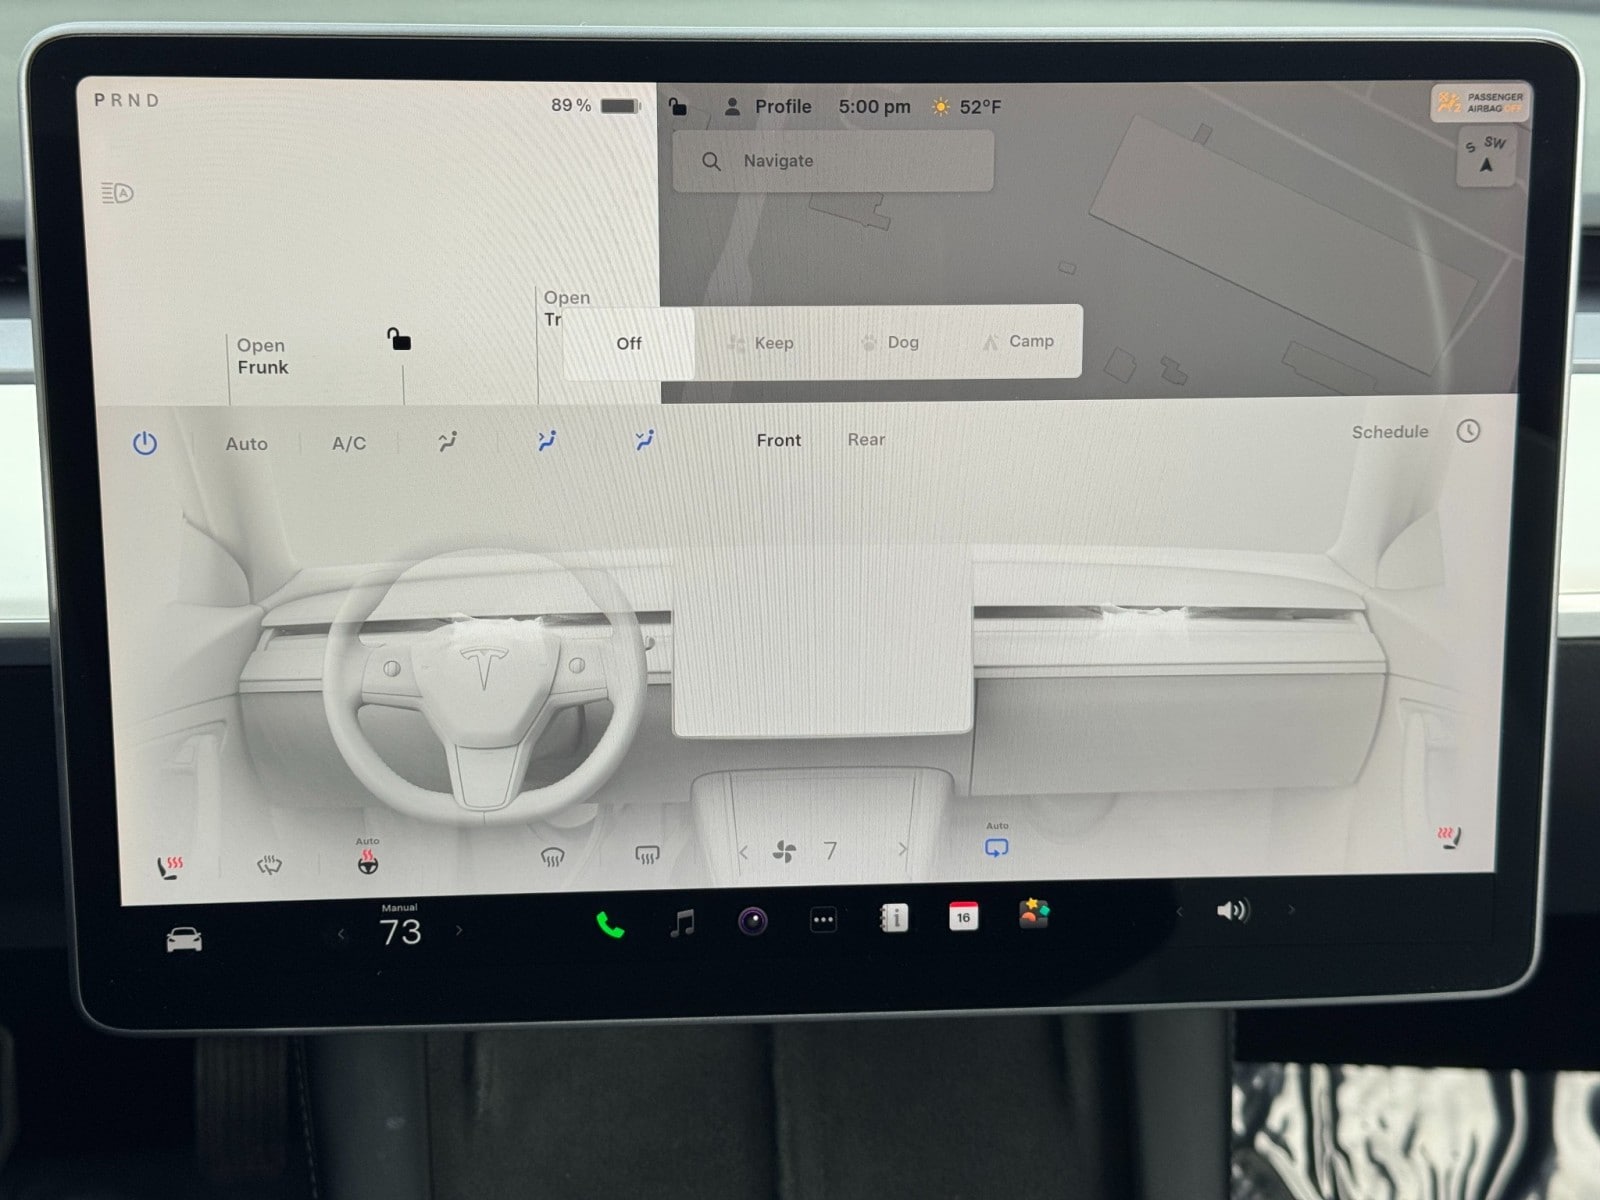Open the Calendar app
This screenshot has height=1200, width=1600.
(963, 916)
